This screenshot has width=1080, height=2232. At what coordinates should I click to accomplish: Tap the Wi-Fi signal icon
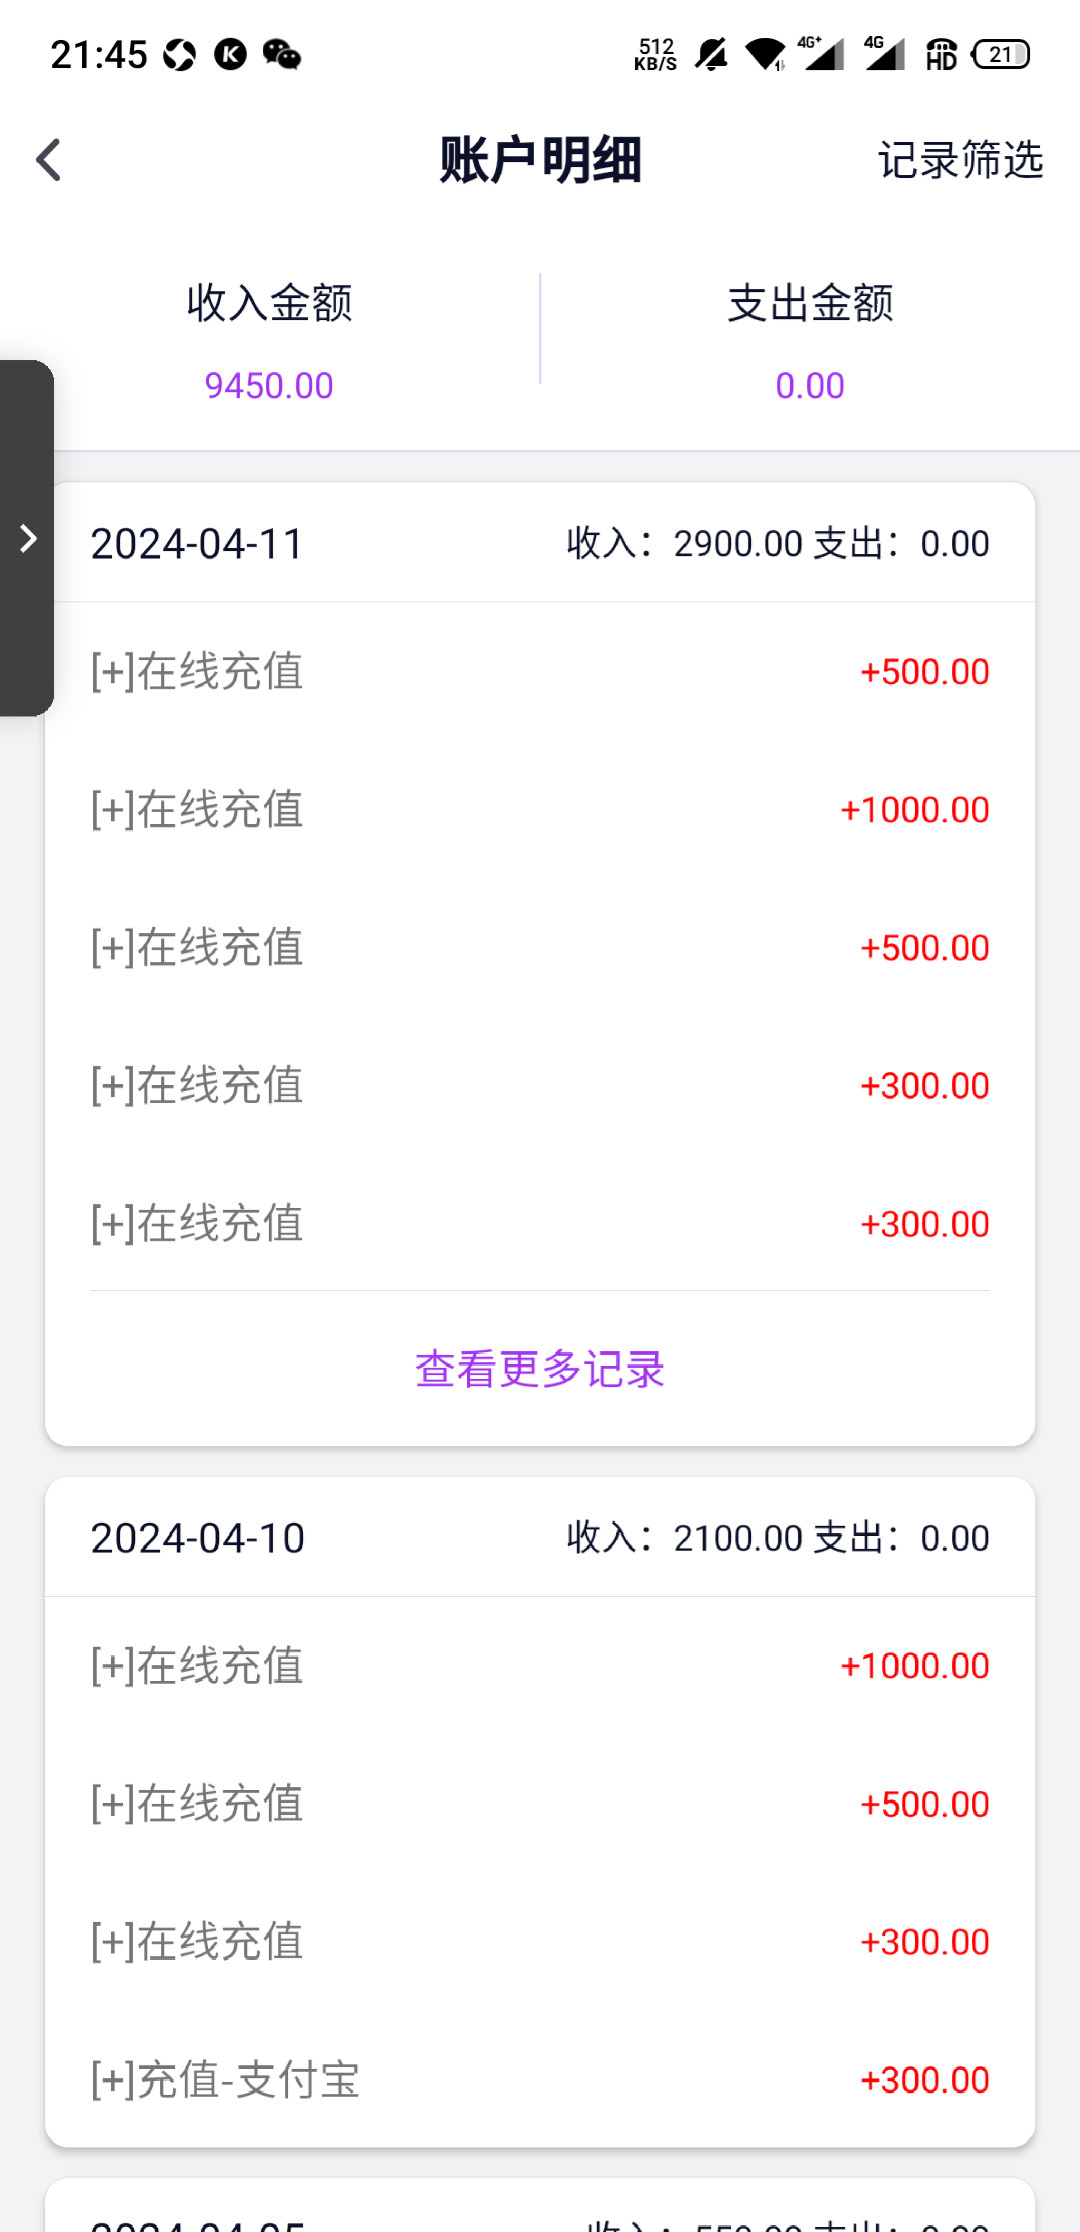click(766, 54)
